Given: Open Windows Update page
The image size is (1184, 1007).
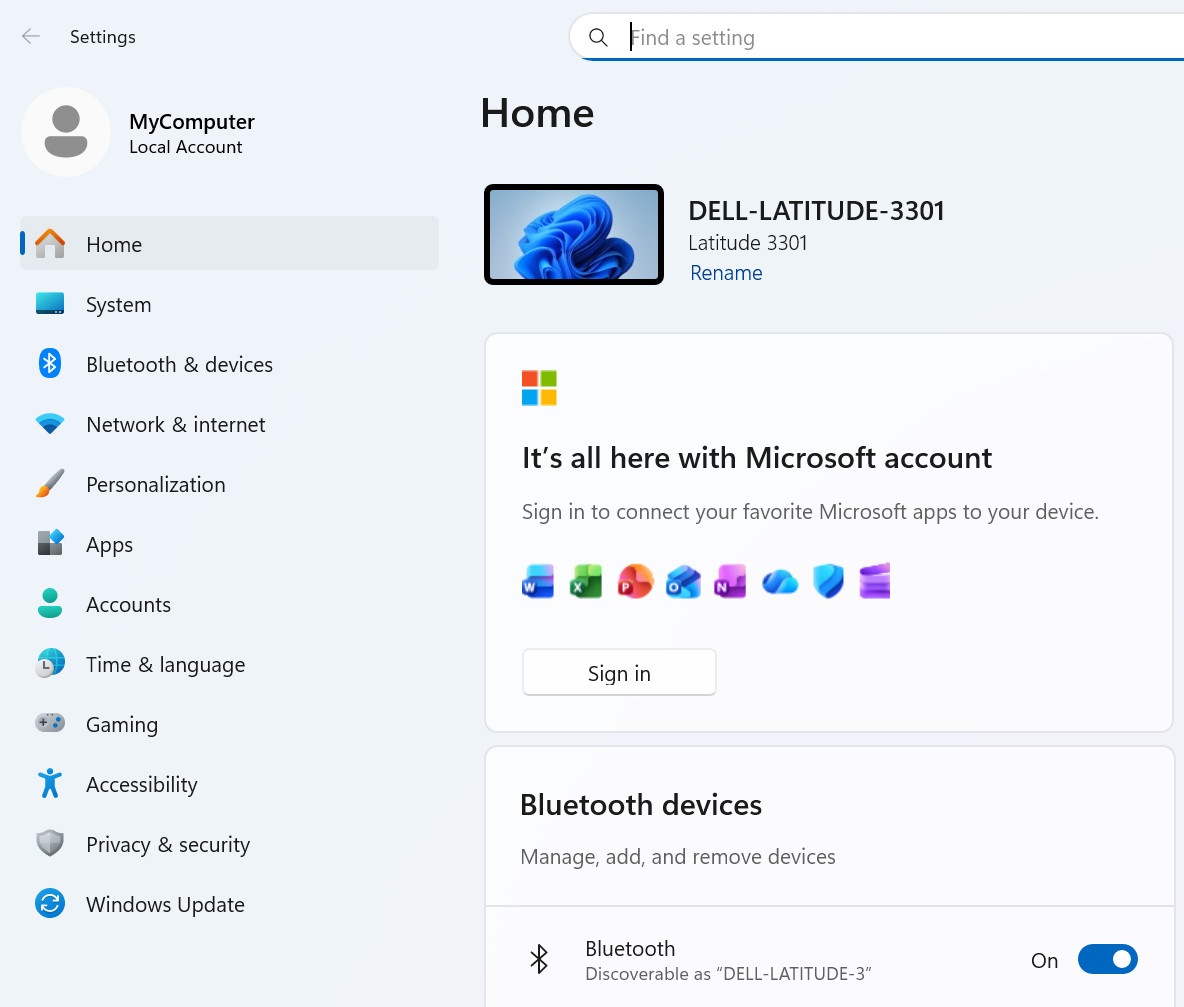Looking at the screenshot, I should pos(229,904).
